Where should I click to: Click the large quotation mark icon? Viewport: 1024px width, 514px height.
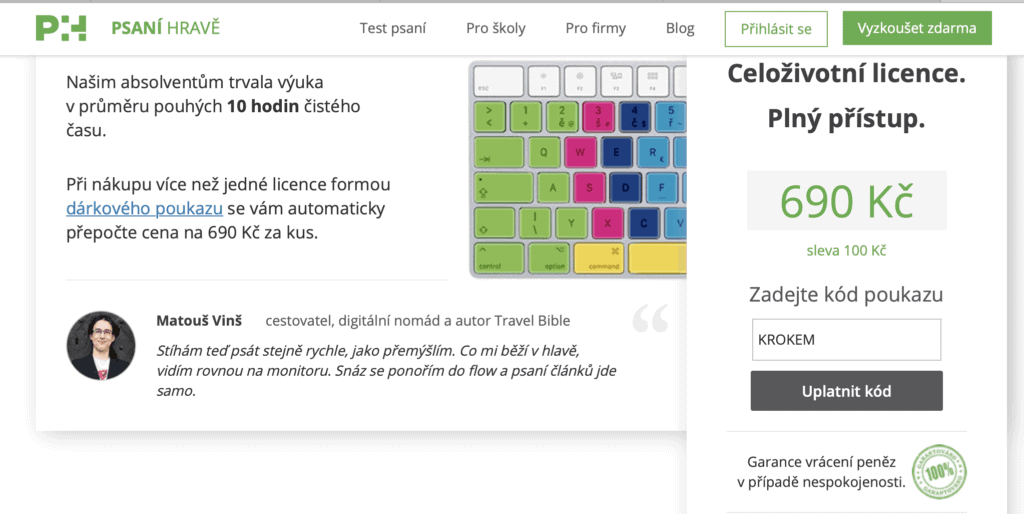650,321
